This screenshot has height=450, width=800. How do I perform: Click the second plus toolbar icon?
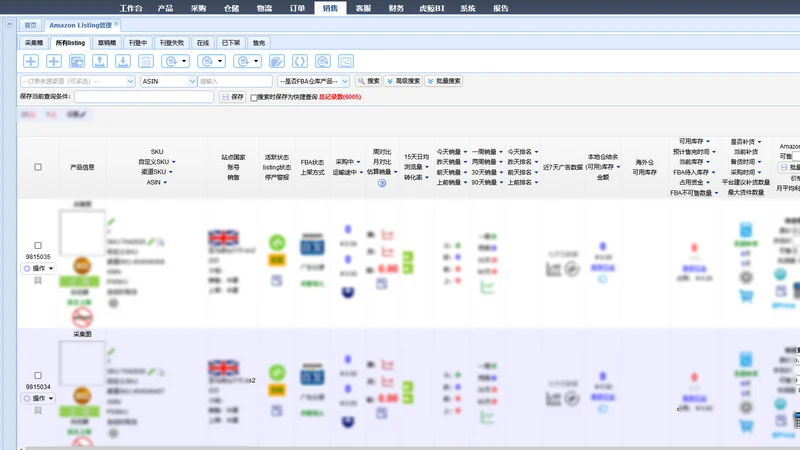(x=54, y=61)
